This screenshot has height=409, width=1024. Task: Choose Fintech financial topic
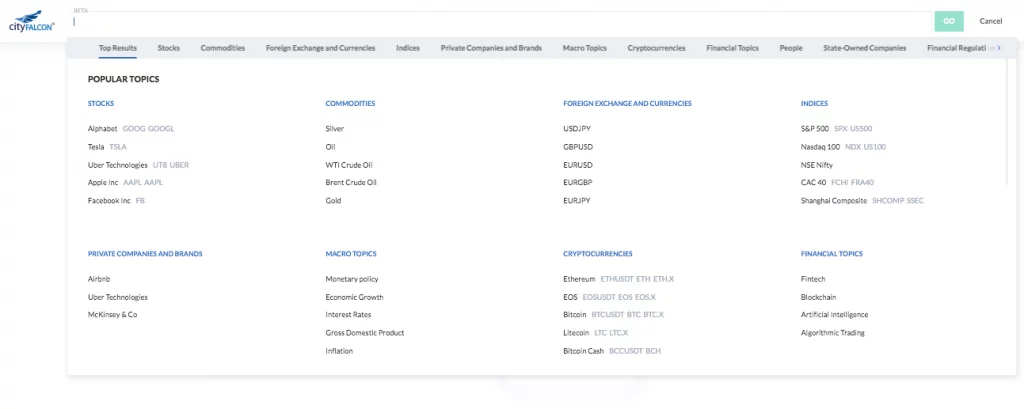(813, 279)
